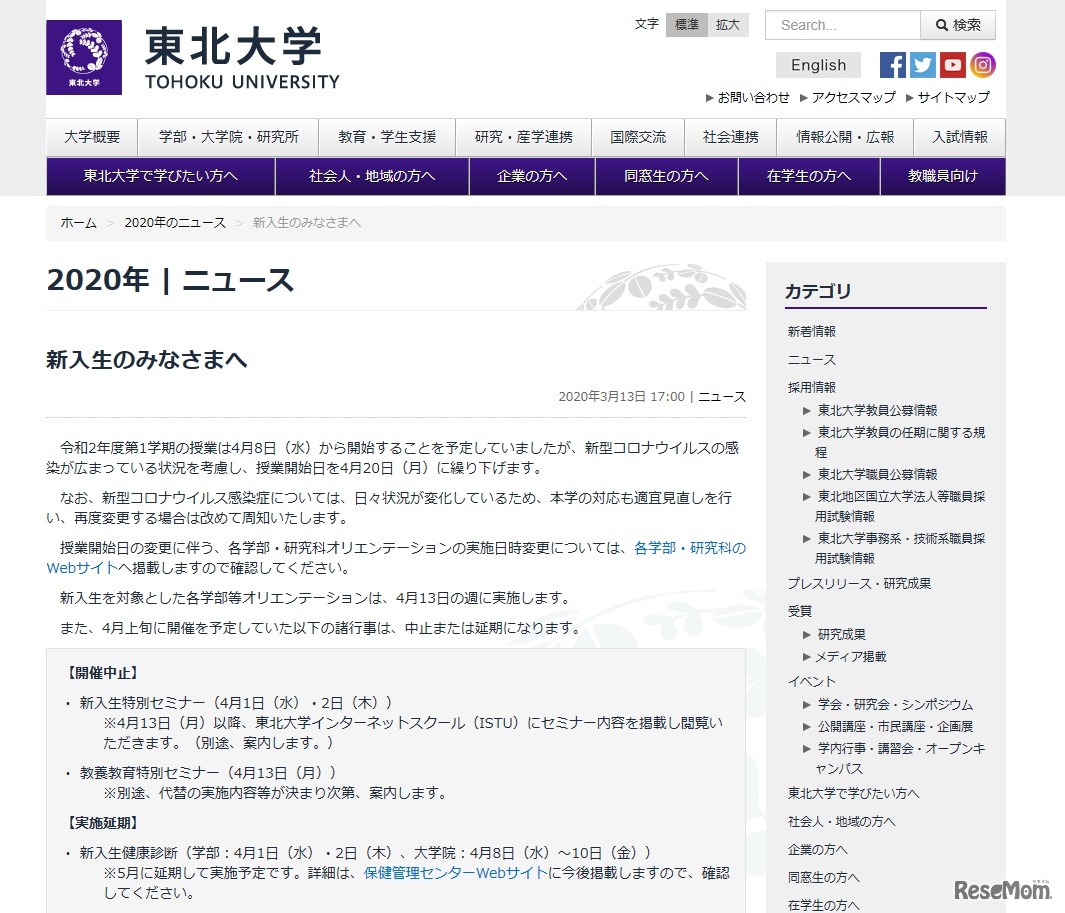The width and height of the screenshot is (1065, 913).
Task: Open 研究・産学連携 menu
Action: [524, 137]
